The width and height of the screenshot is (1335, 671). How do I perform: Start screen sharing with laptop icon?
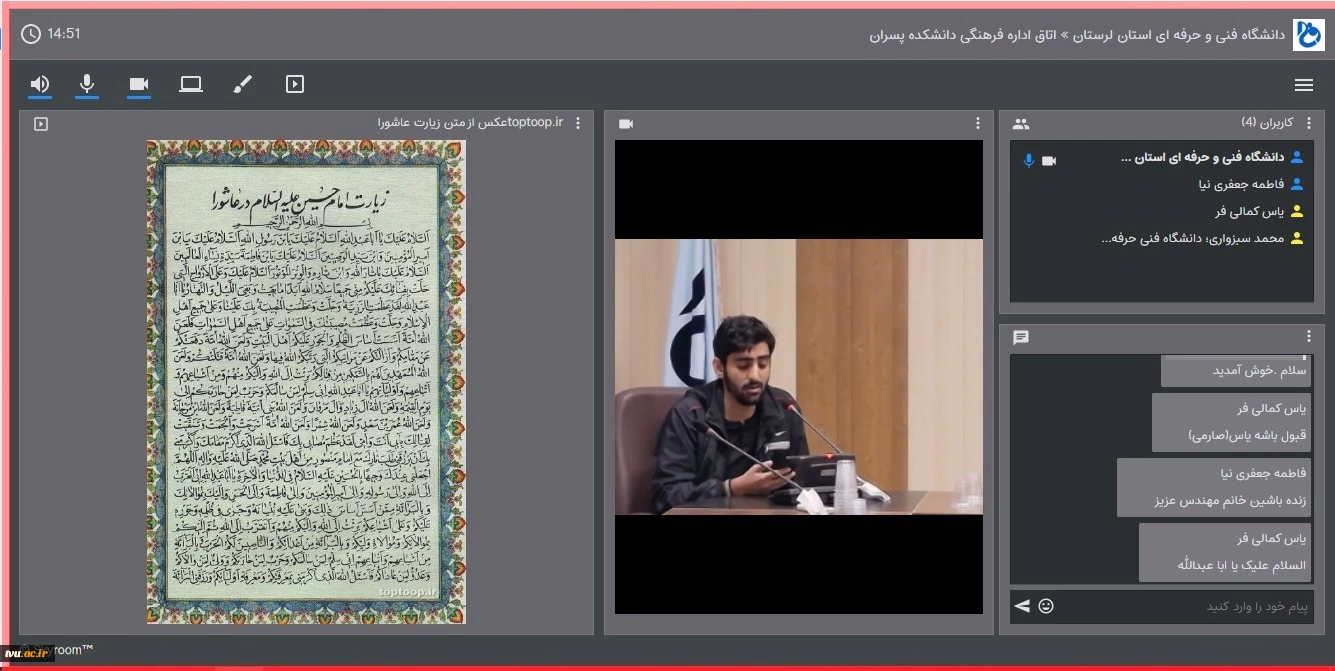(x=191, y=84)
